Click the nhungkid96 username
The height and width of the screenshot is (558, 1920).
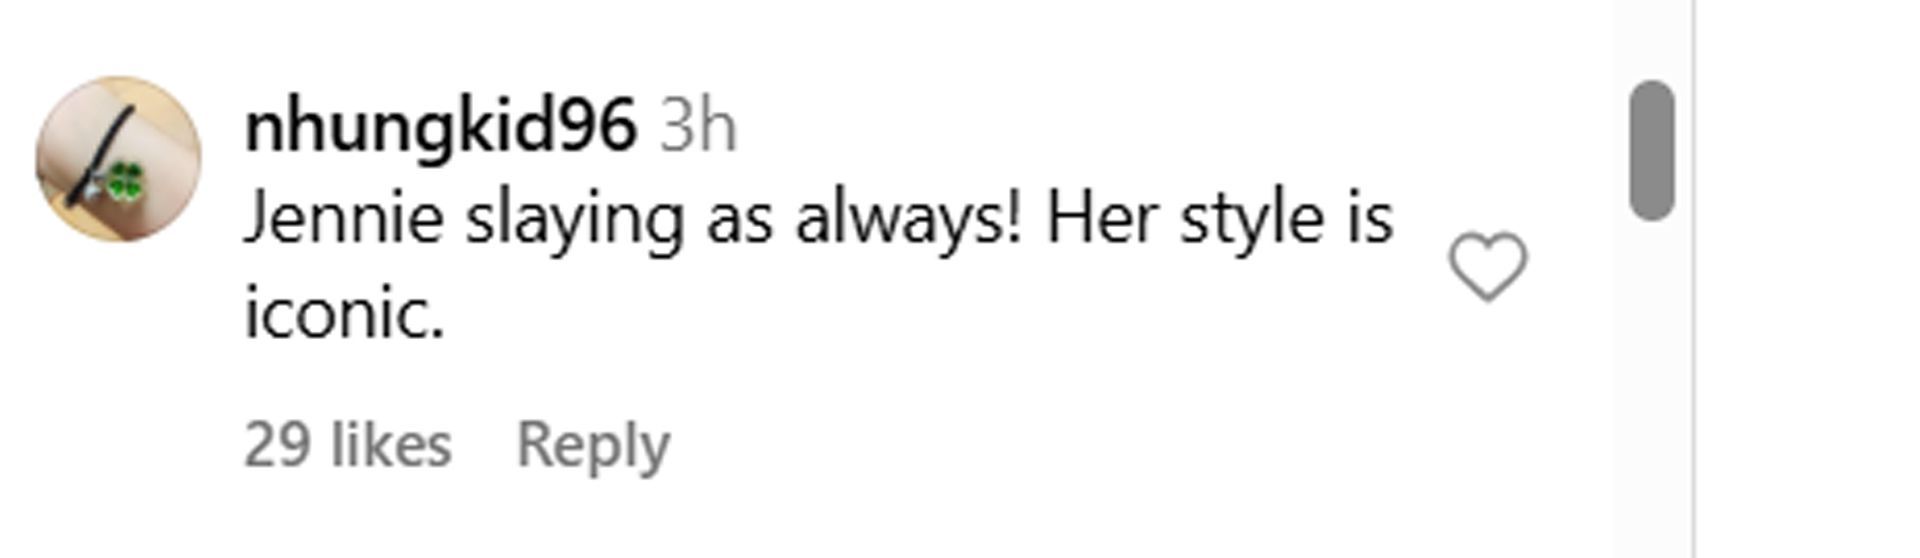[440, 127]
